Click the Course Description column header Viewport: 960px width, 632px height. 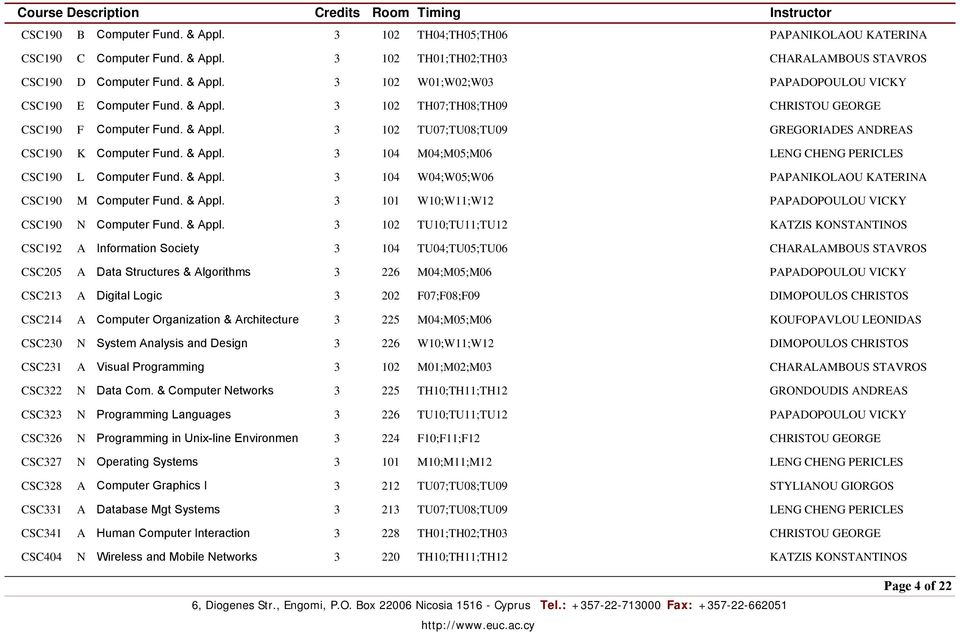[78, 13]
